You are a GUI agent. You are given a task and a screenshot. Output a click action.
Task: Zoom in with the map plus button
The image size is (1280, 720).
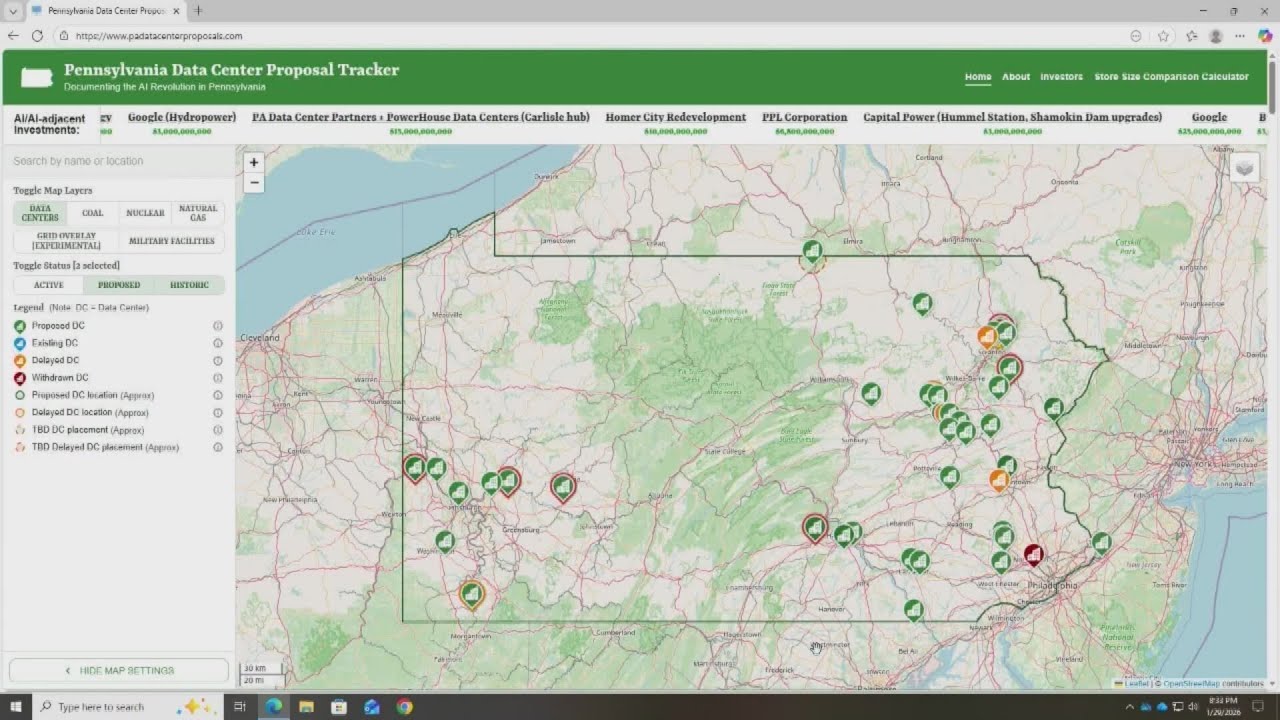254,162
